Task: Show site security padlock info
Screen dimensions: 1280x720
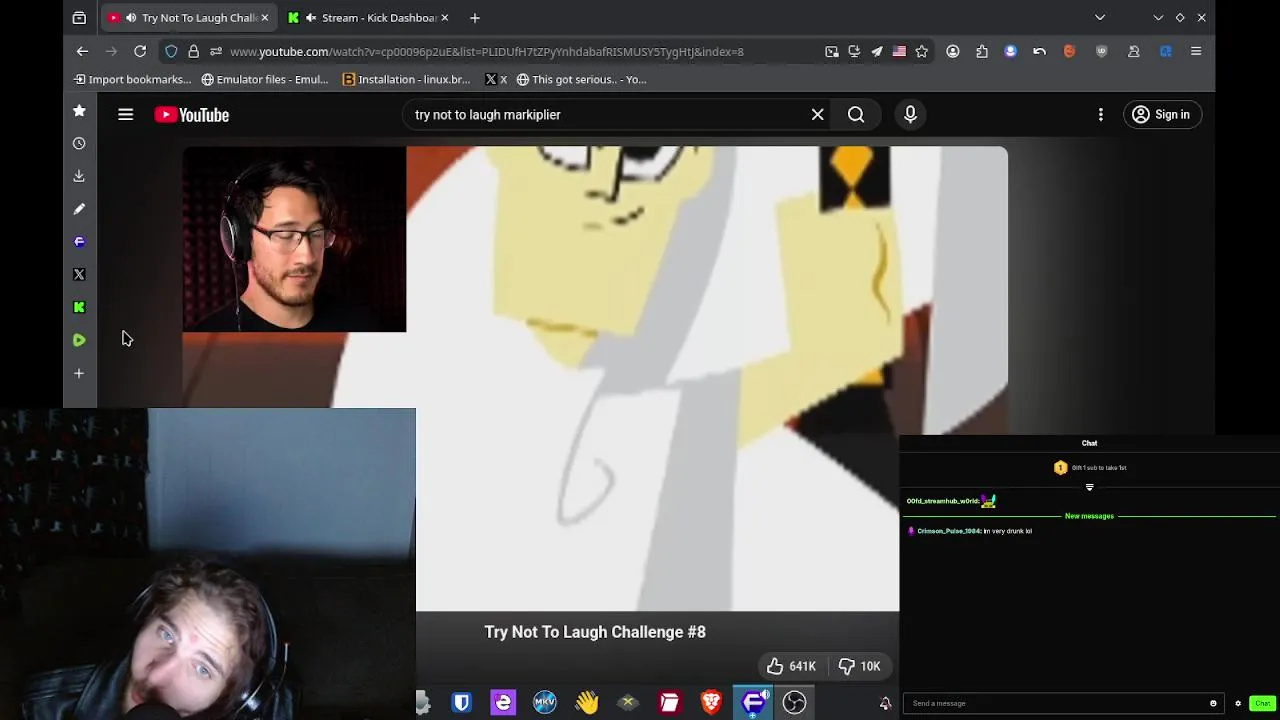Action: pos(194,51)
